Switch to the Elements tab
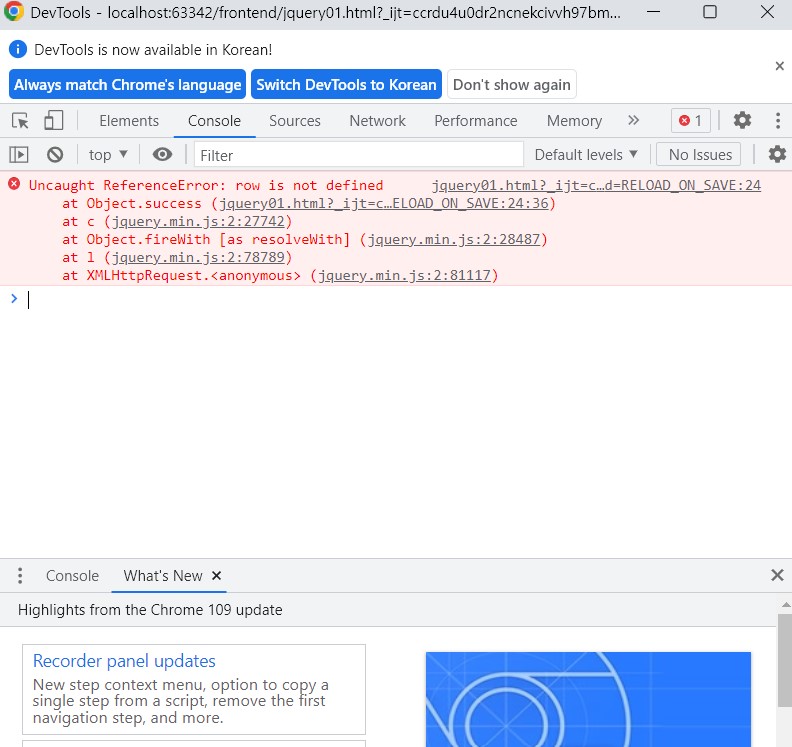This screenshot has width=792, height=747. tap(129, 121)
